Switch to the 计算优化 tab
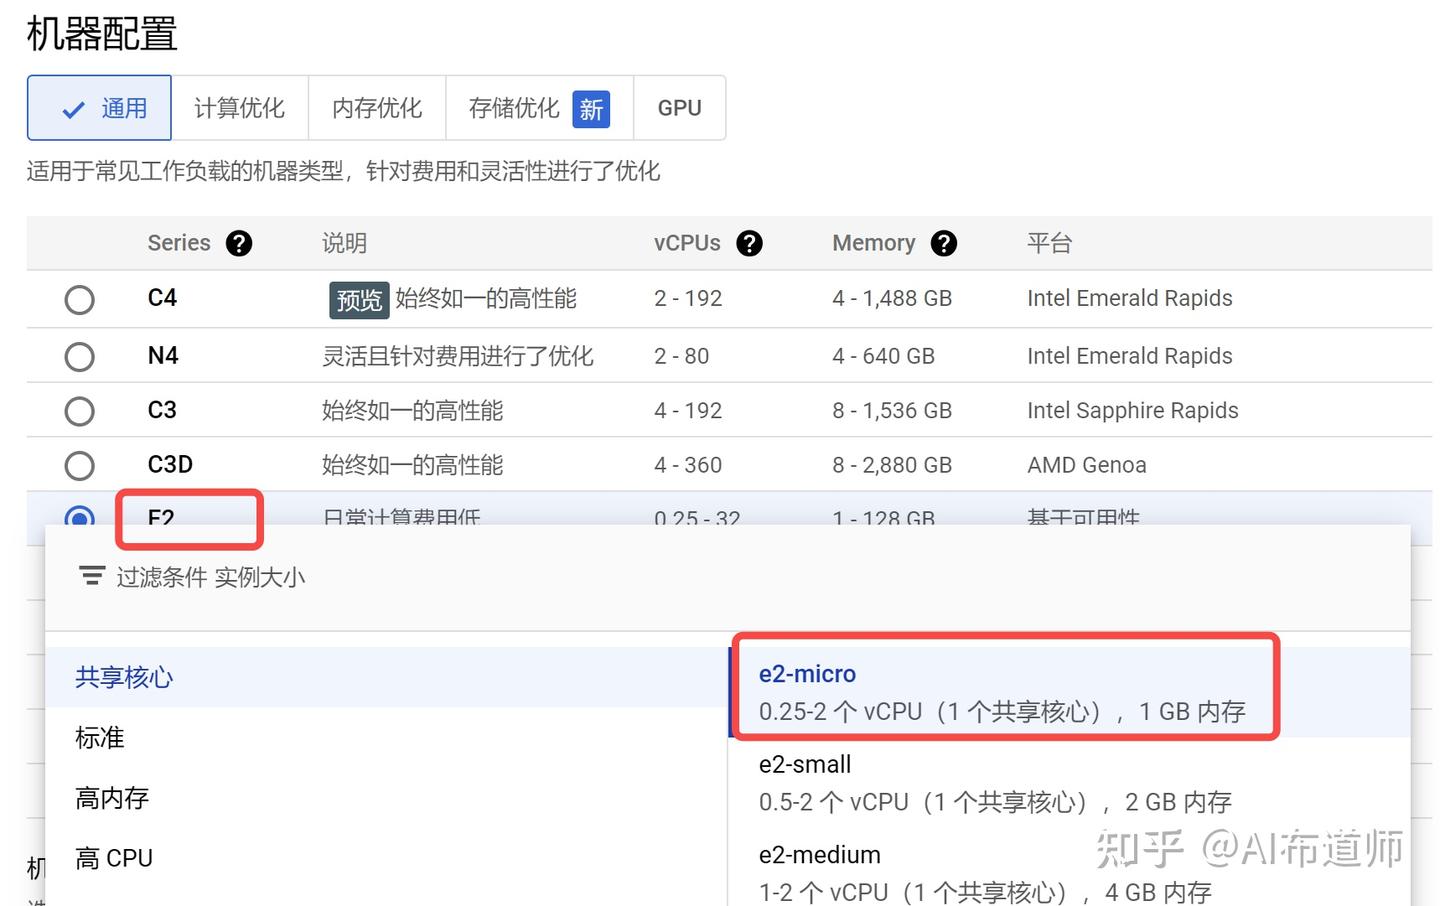The height and width of the screenshot is (906, 1440). pos(239,108)
